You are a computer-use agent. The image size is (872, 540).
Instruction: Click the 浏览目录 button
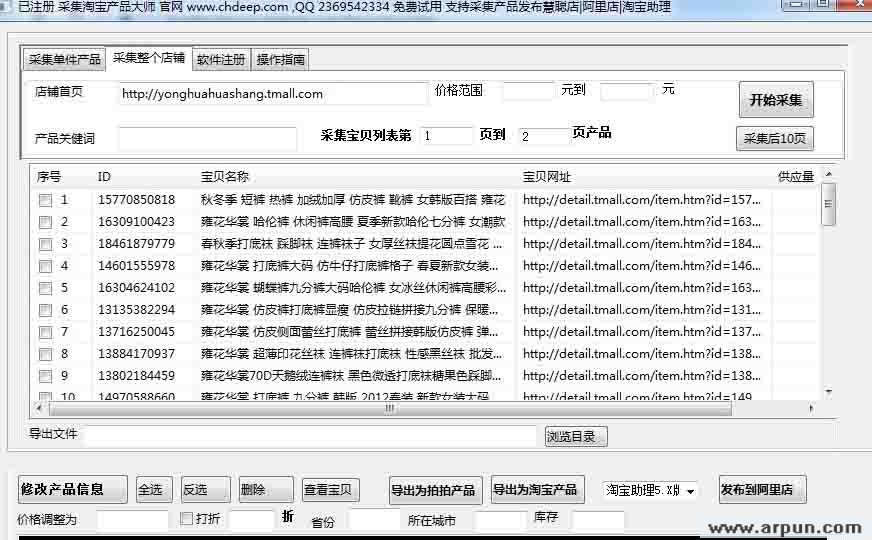click(576, 437)
